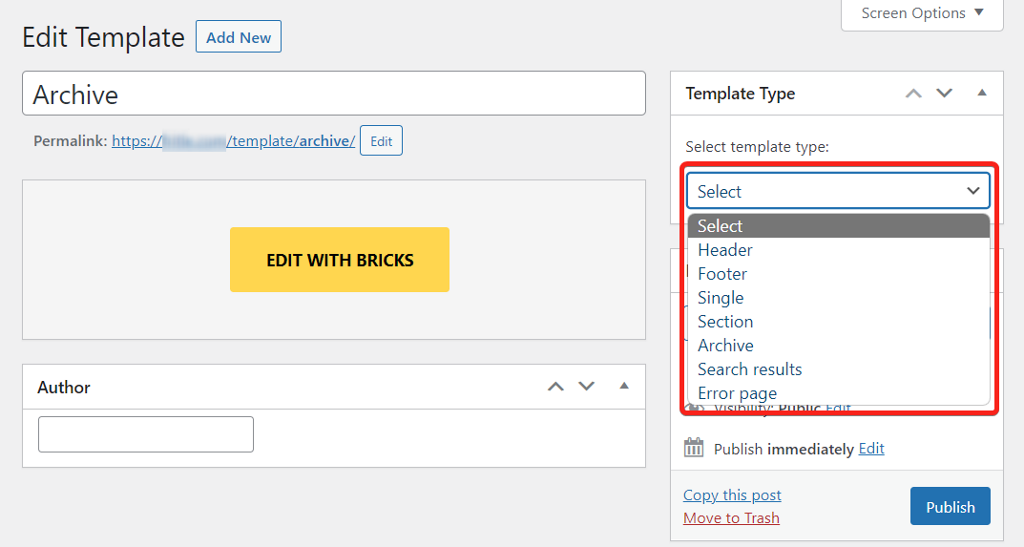Click the calendar icon beside Publish immediately
Image resolution: width=1024 pixels, height=547 pixels.
pyautogui.click(x=694, y=448)
